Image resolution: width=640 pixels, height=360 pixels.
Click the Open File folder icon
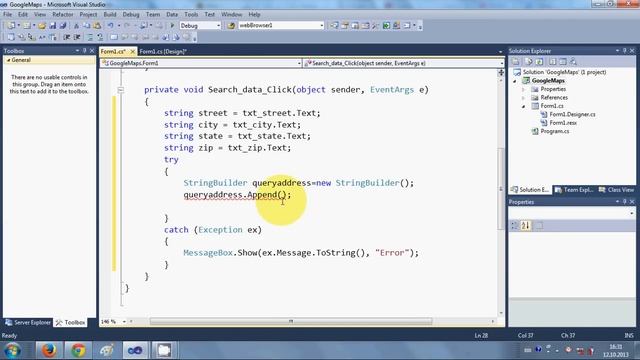42,26
